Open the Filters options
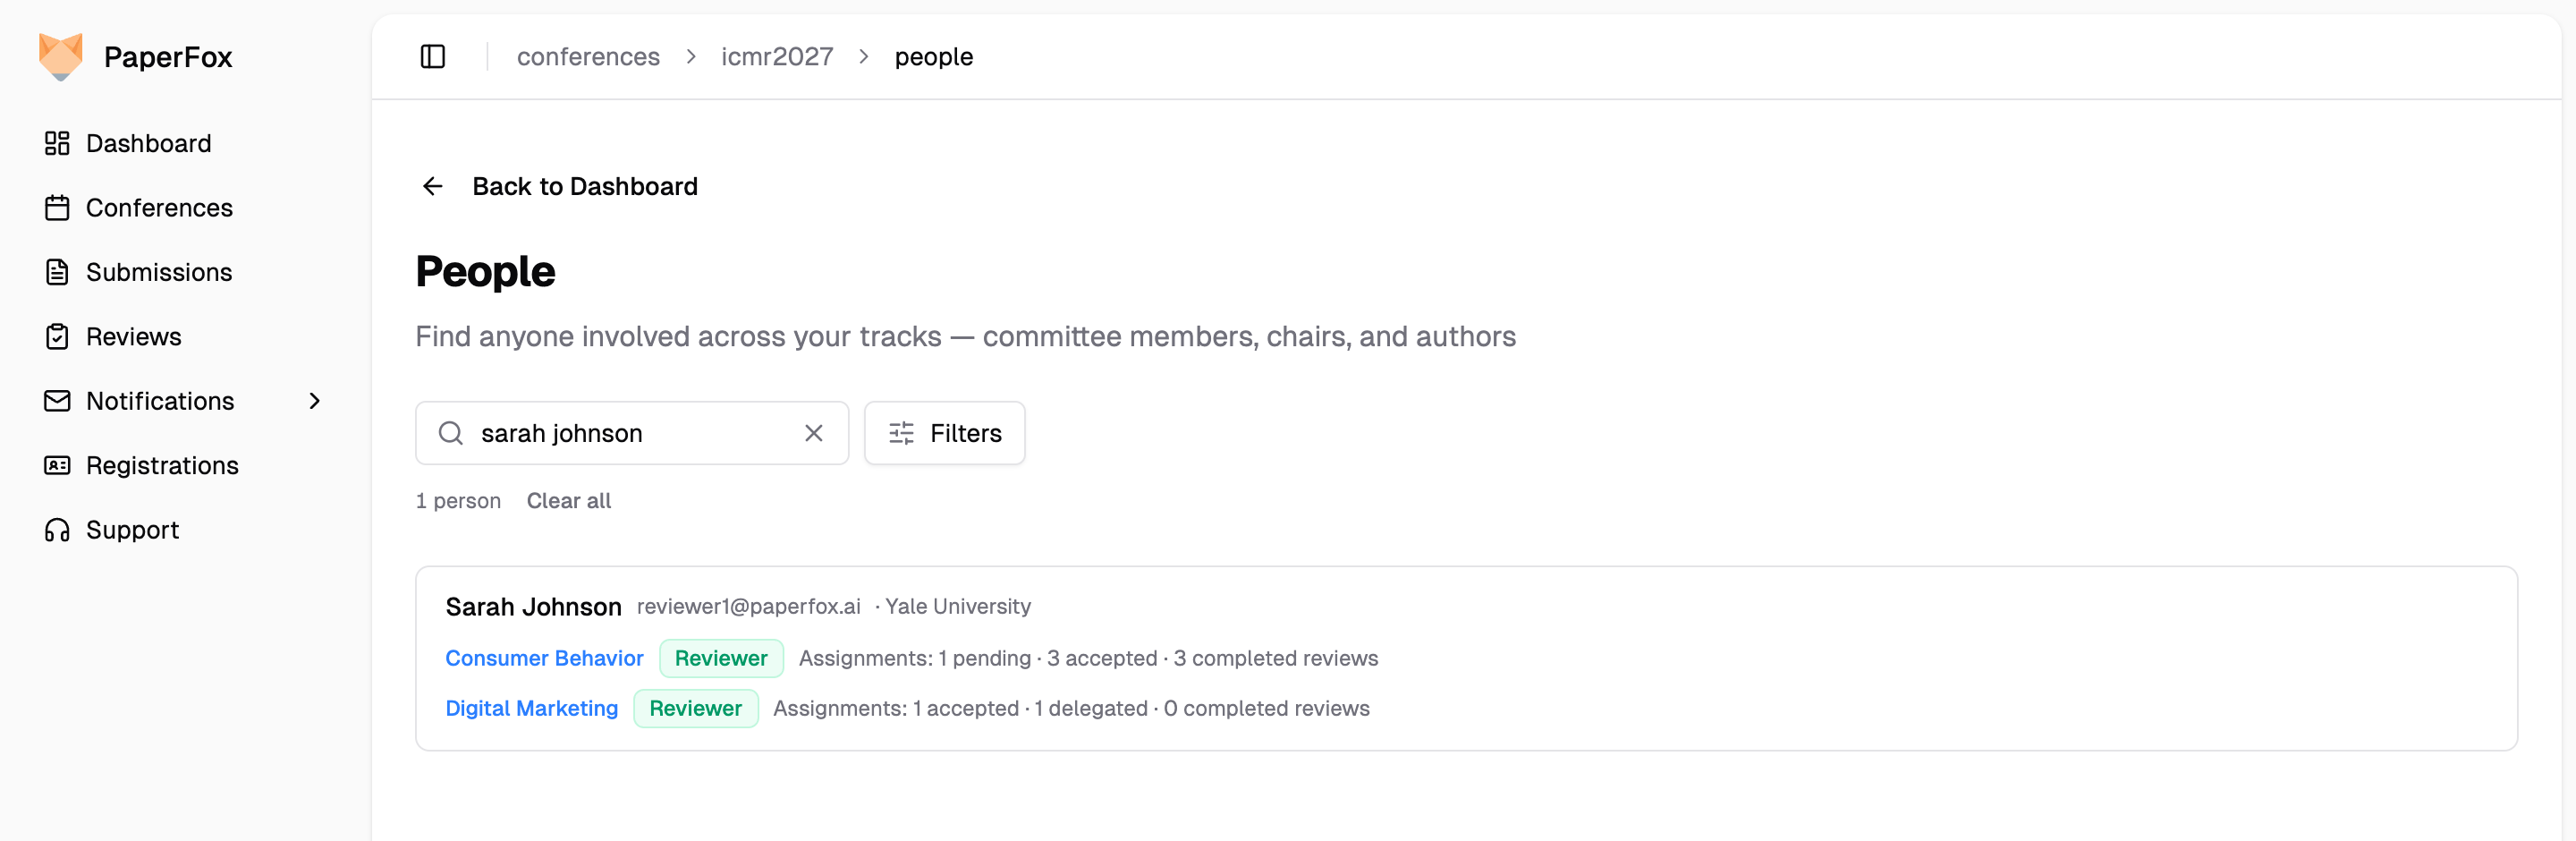Screen dimensions: 2576x841 (x=944, y=433)
